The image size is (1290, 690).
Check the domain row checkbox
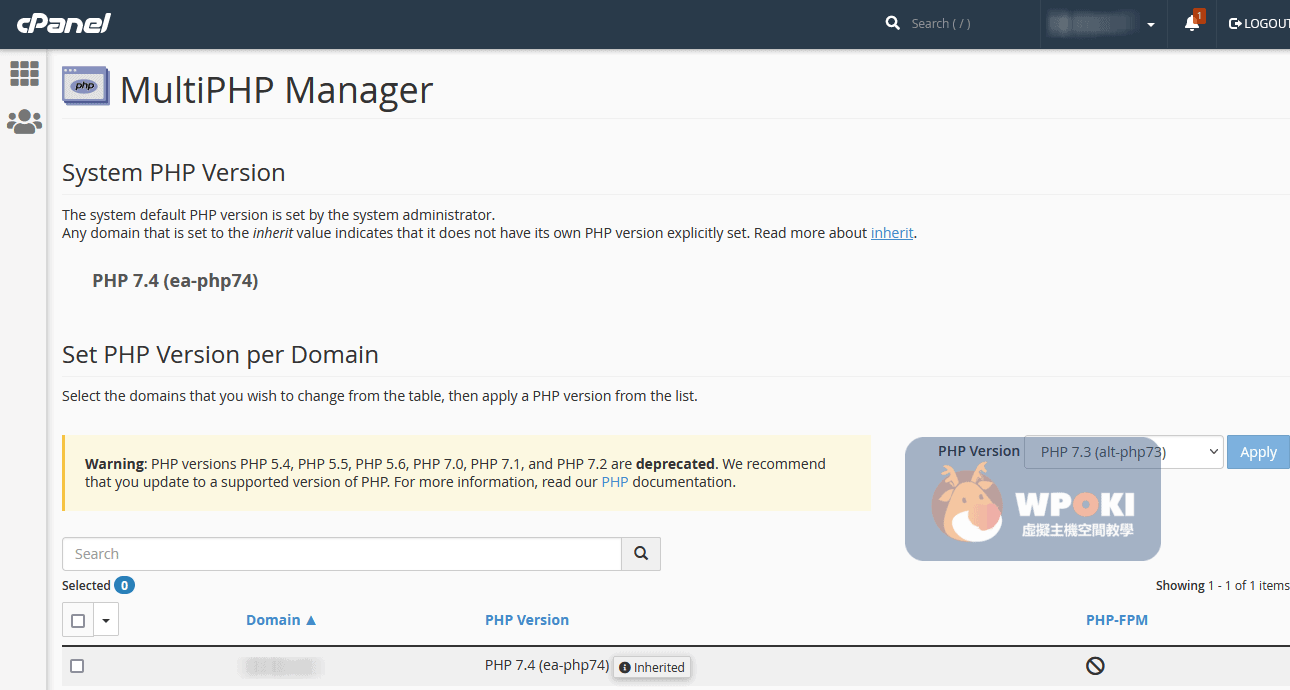[x=77, y=666]
